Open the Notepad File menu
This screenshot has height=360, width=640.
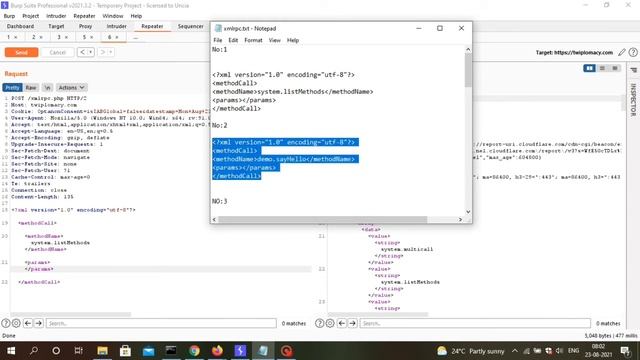click(218, 40)
